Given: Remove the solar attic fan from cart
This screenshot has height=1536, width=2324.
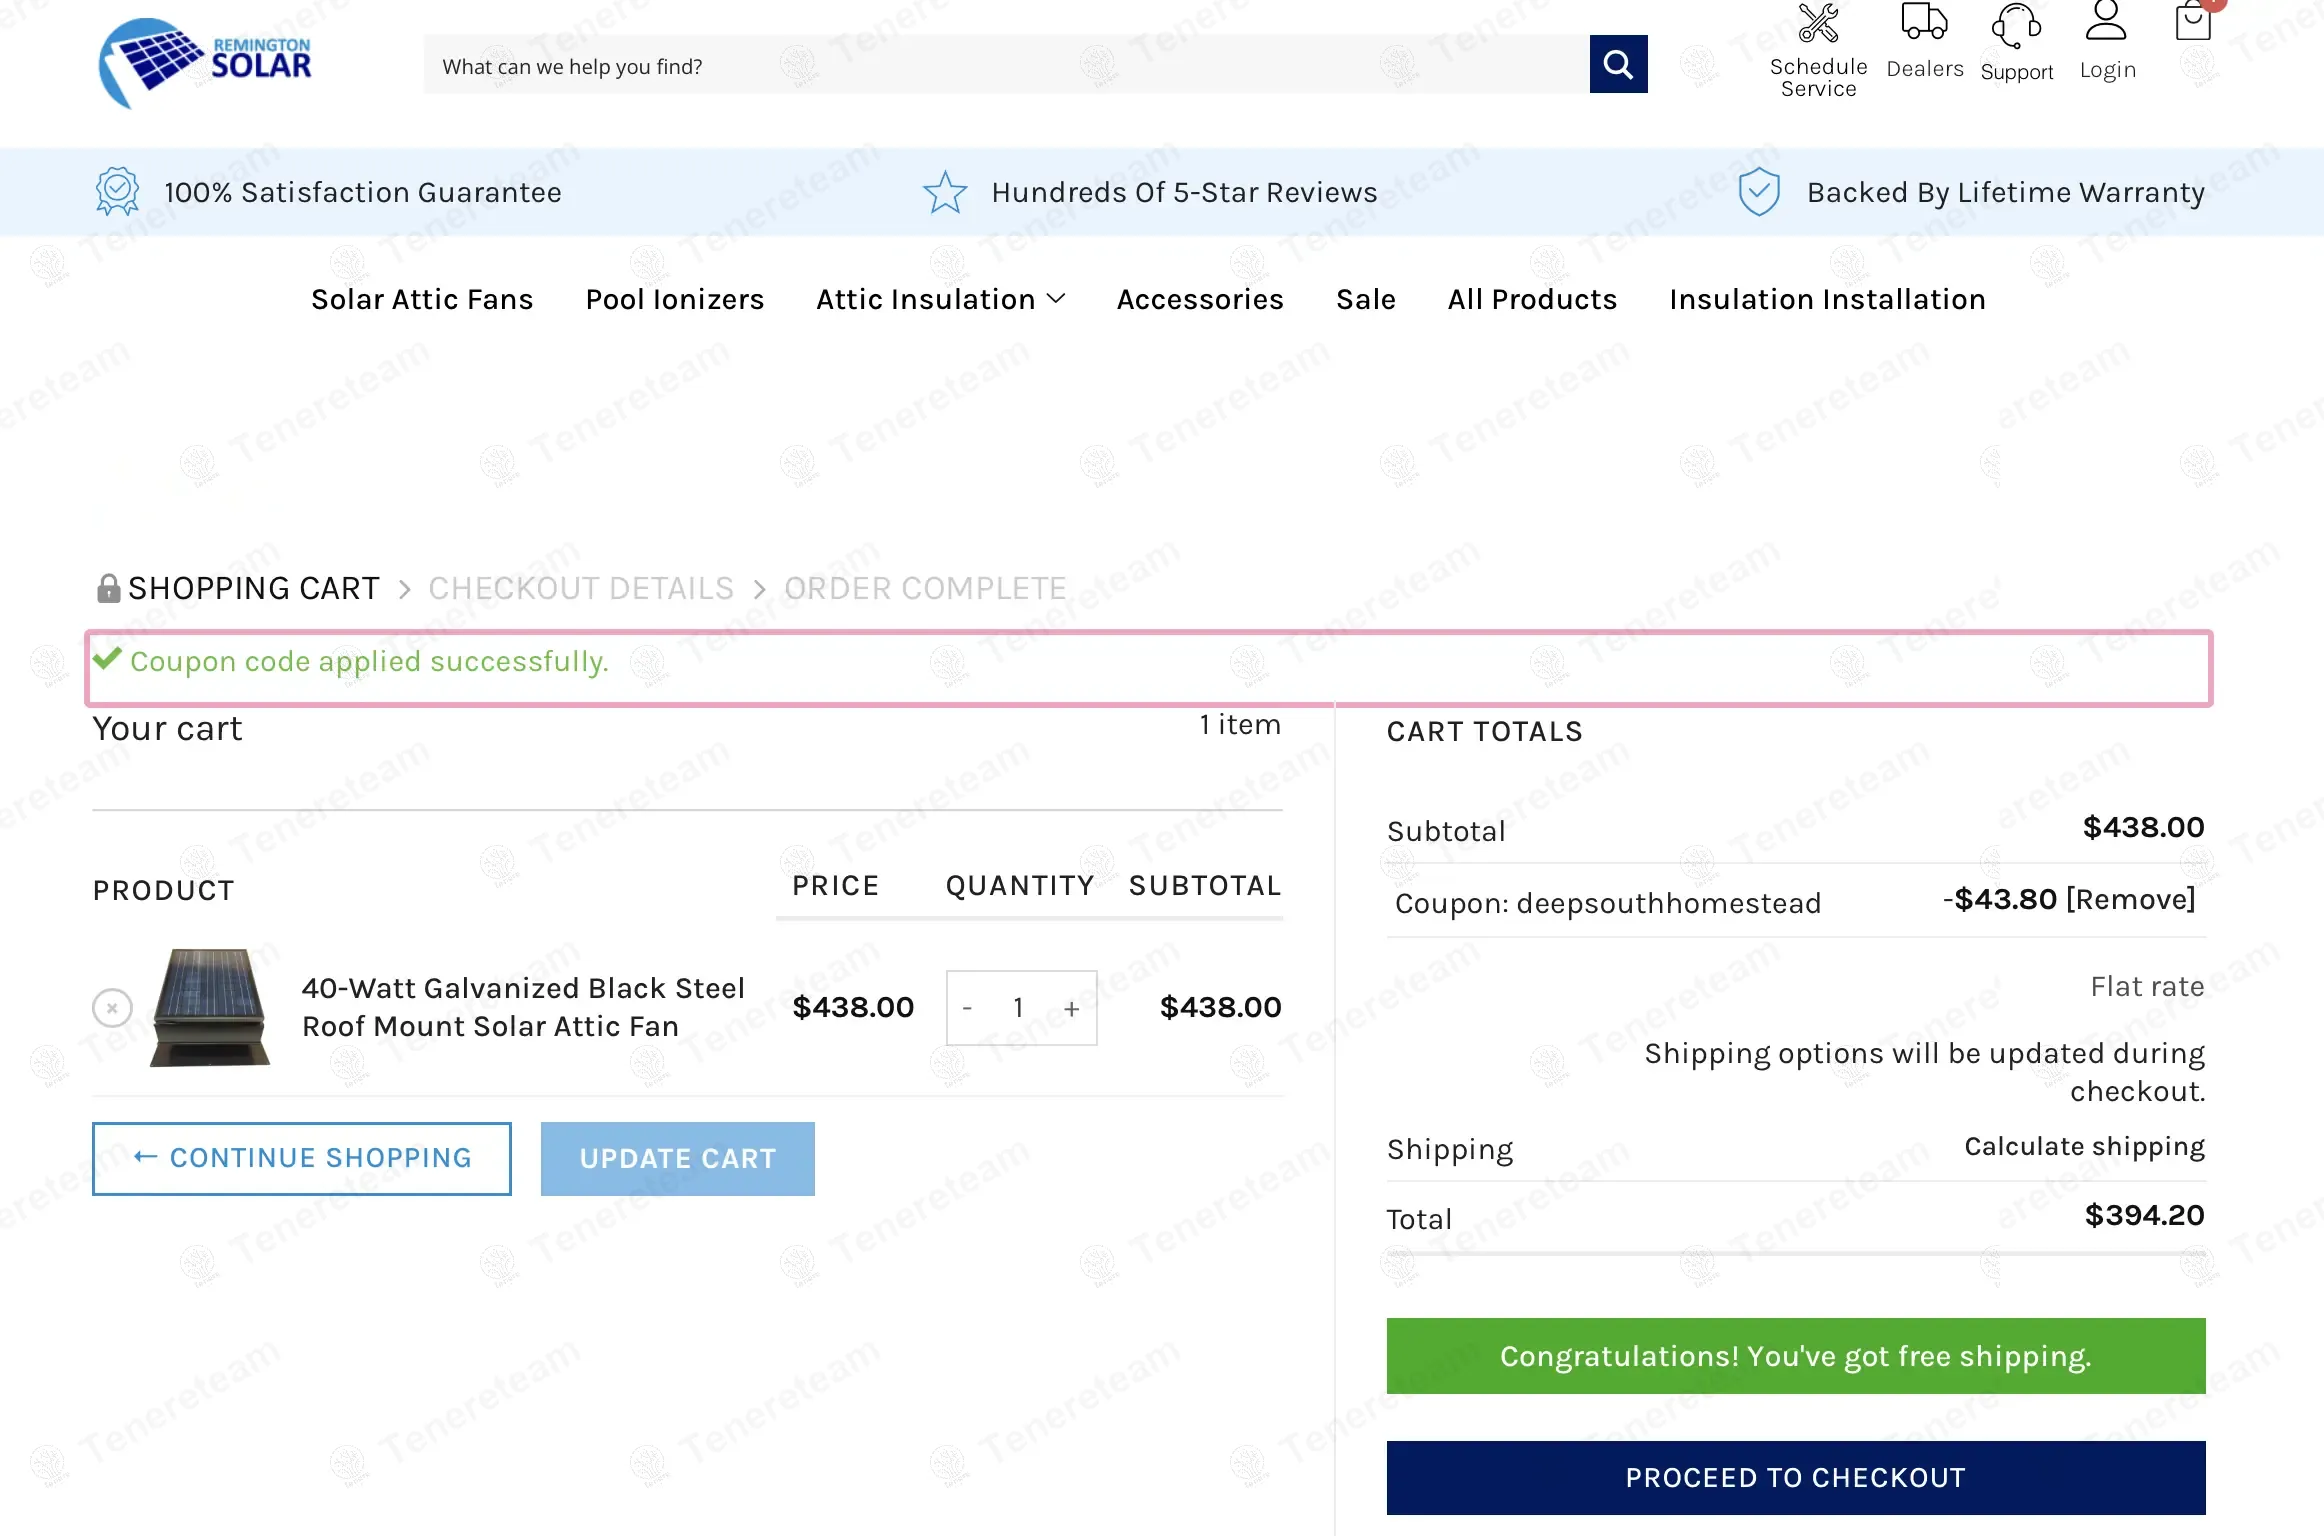Looking at the screenshot, I should point(112,1008).
